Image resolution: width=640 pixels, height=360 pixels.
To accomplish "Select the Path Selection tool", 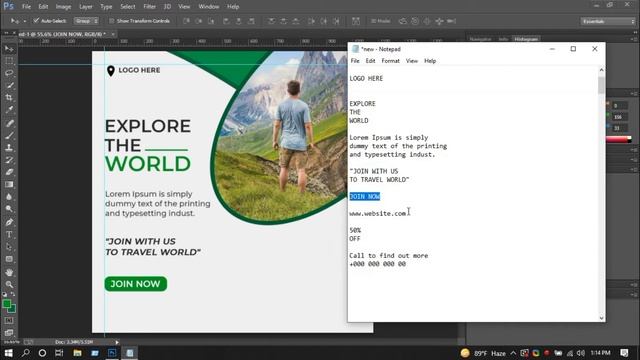I will point(9,247).
